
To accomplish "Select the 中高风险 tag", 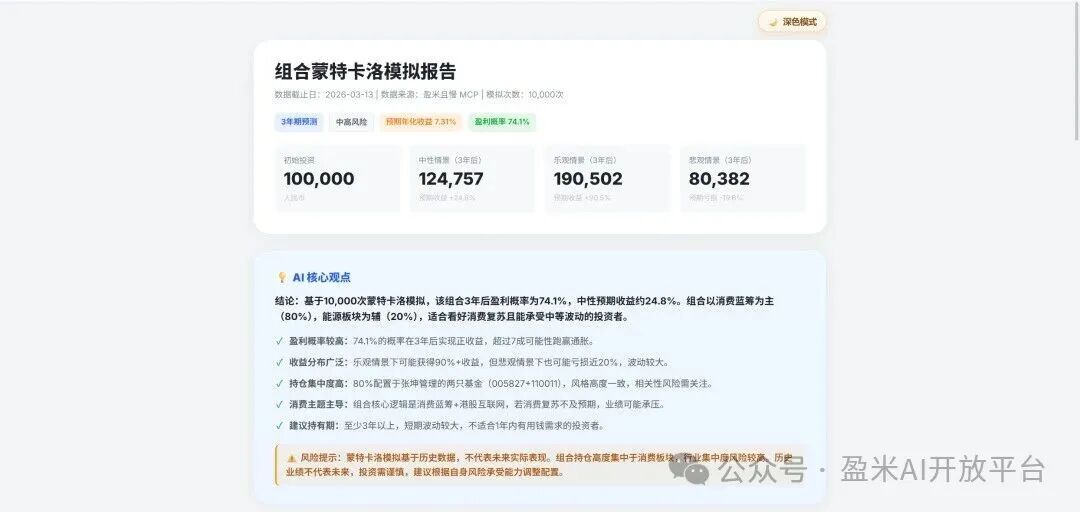I will coord(351,122).
